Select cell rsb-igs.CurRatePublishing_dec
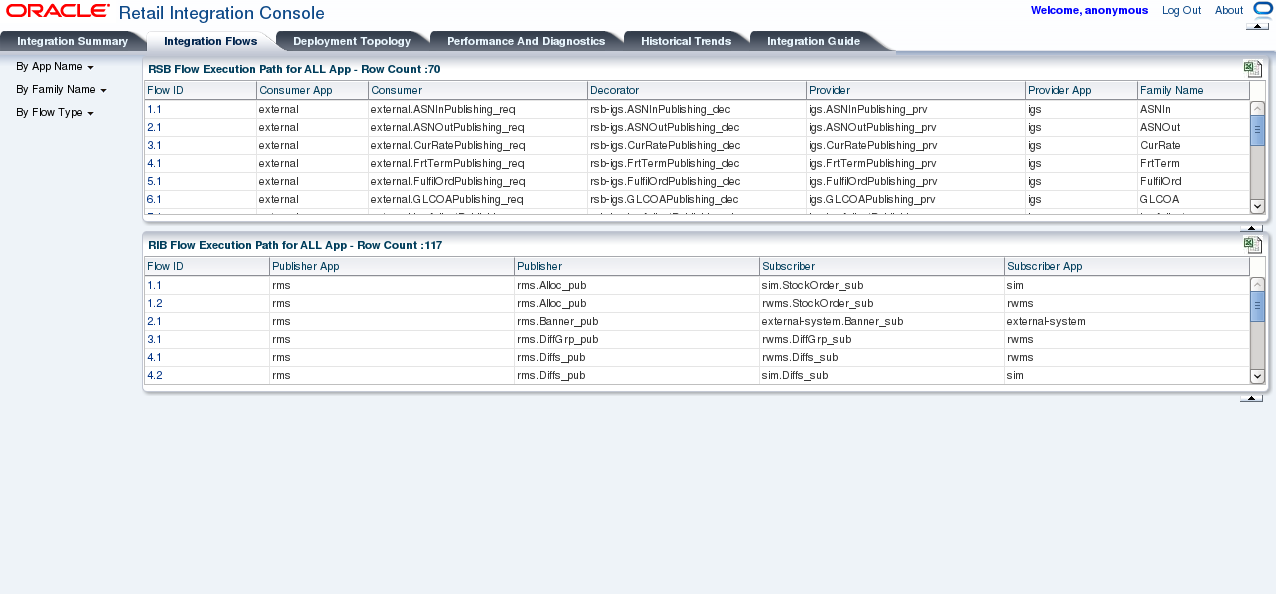The image size is (1276, 594). pyautogui.click(x=697, y=145)
